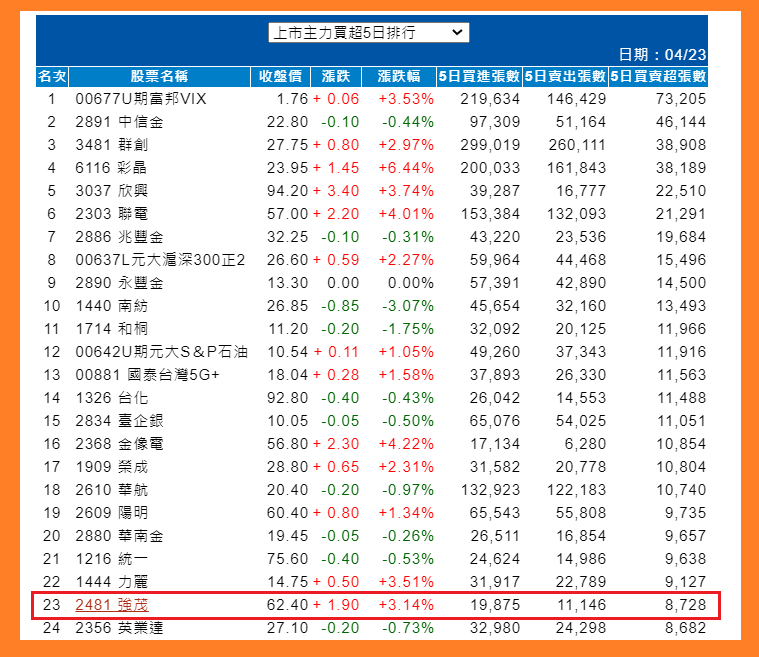Select stock name 00642U期元大S&P石油
This screenshot has width=759, height=657.
[x=161, y=352]
